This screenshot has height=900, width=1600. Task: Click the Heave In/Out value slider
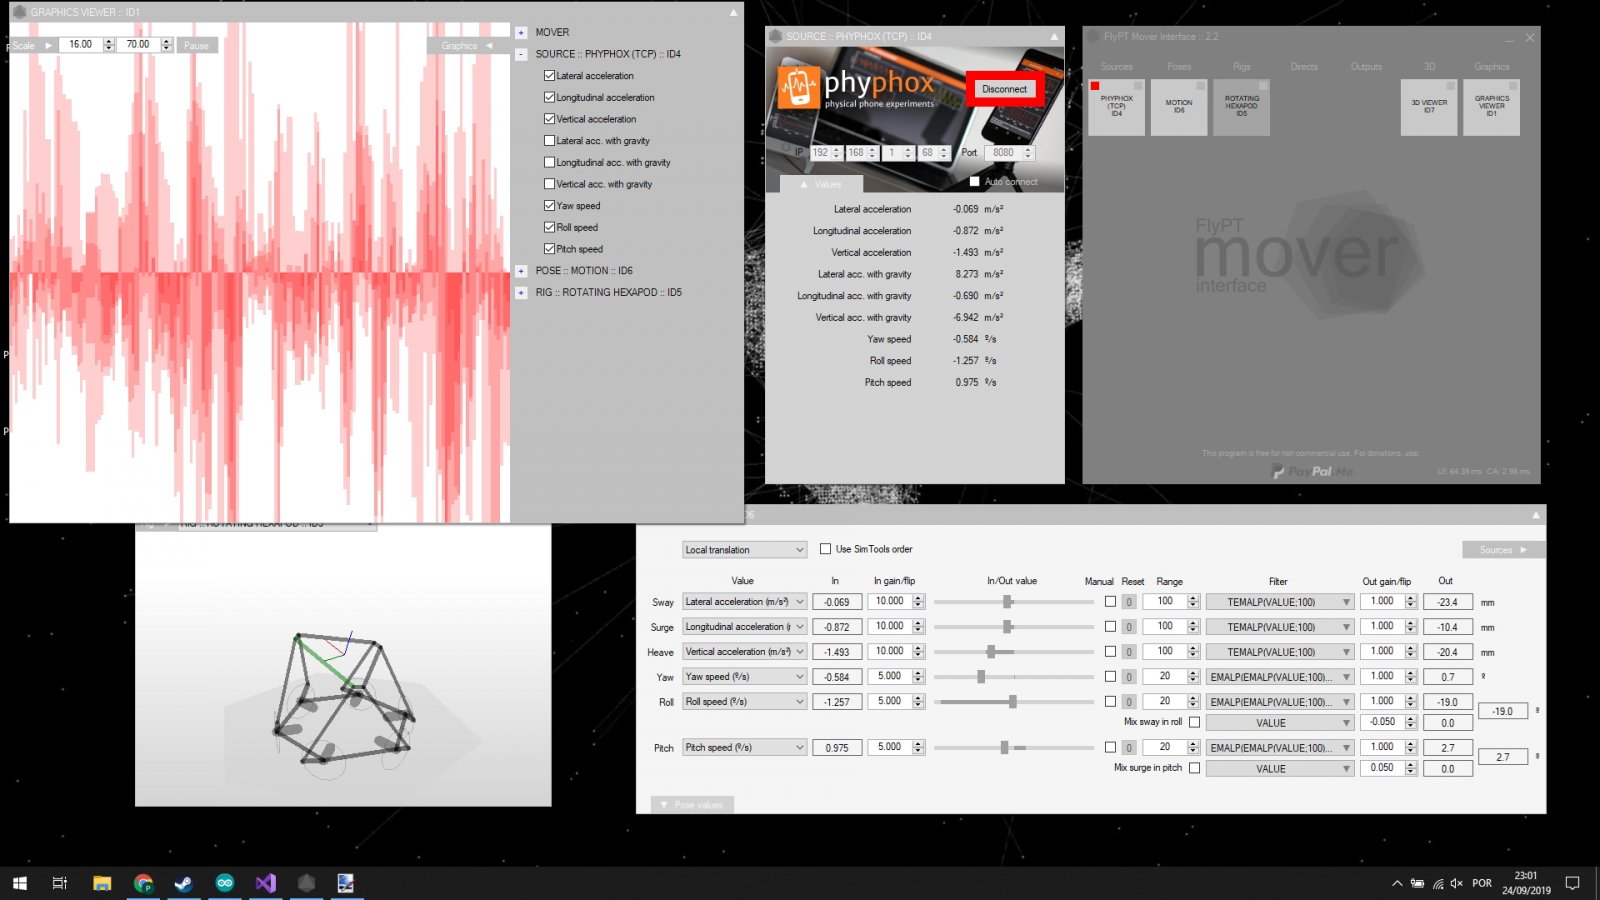point(1013,652)
